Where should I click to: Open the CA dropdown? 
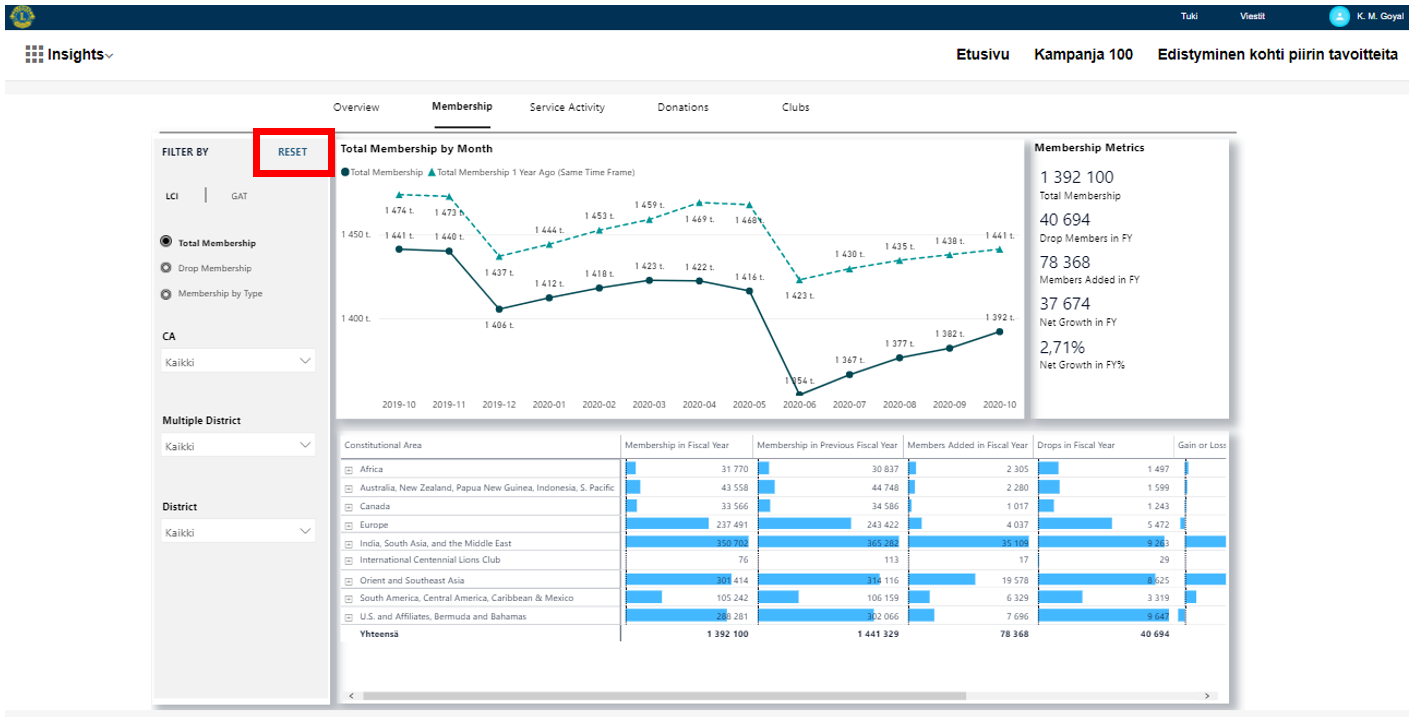(x=238, y=362)
